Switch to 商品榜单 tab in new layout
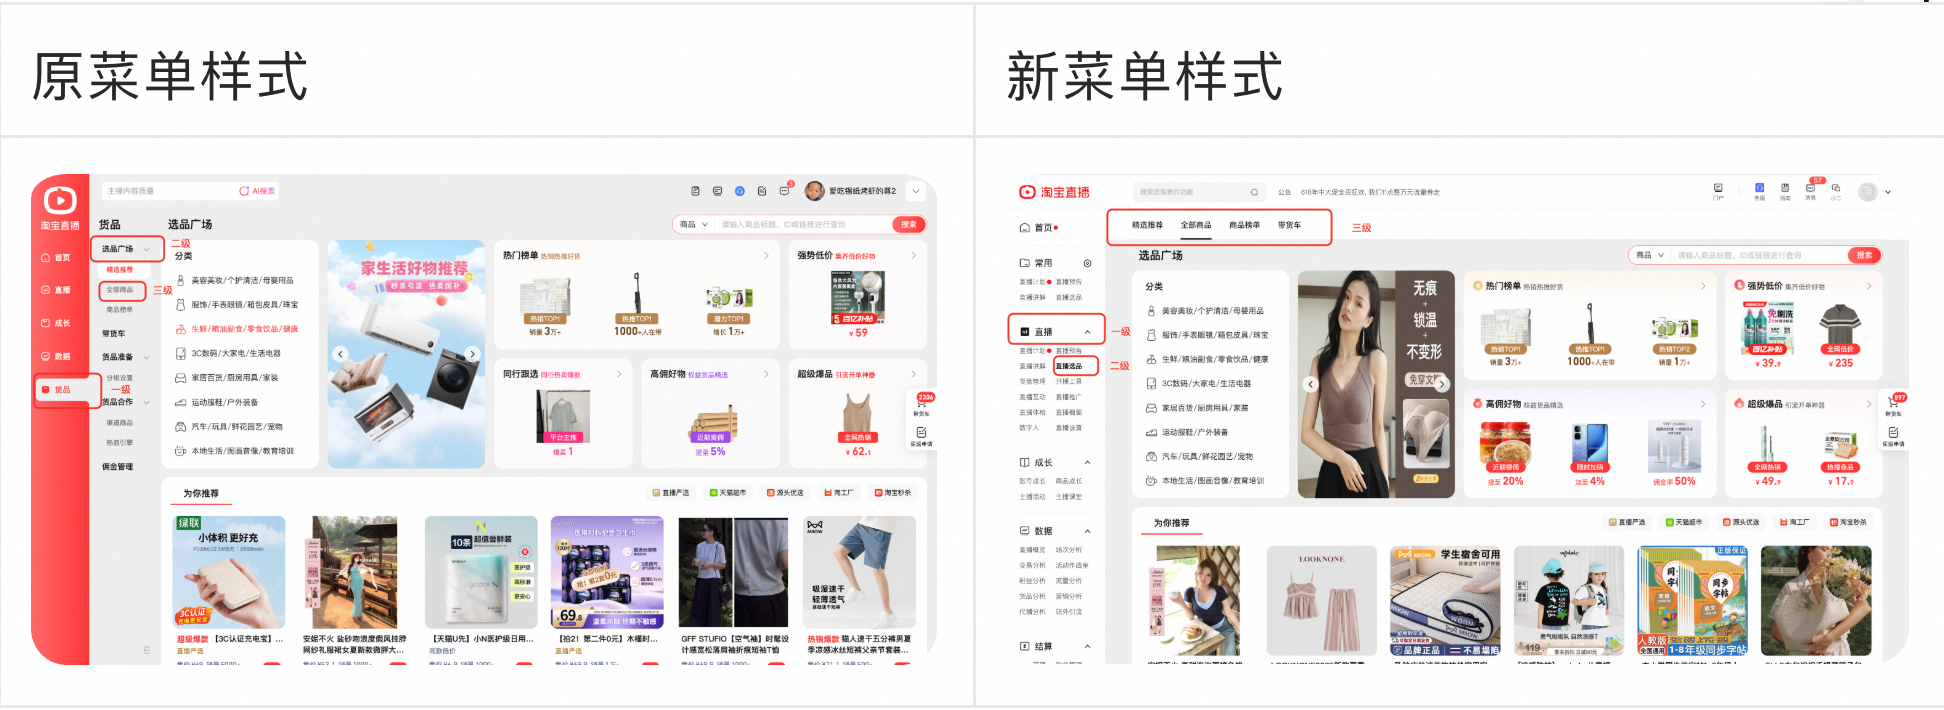The image size is (1944, 710). pos(1244,226)
